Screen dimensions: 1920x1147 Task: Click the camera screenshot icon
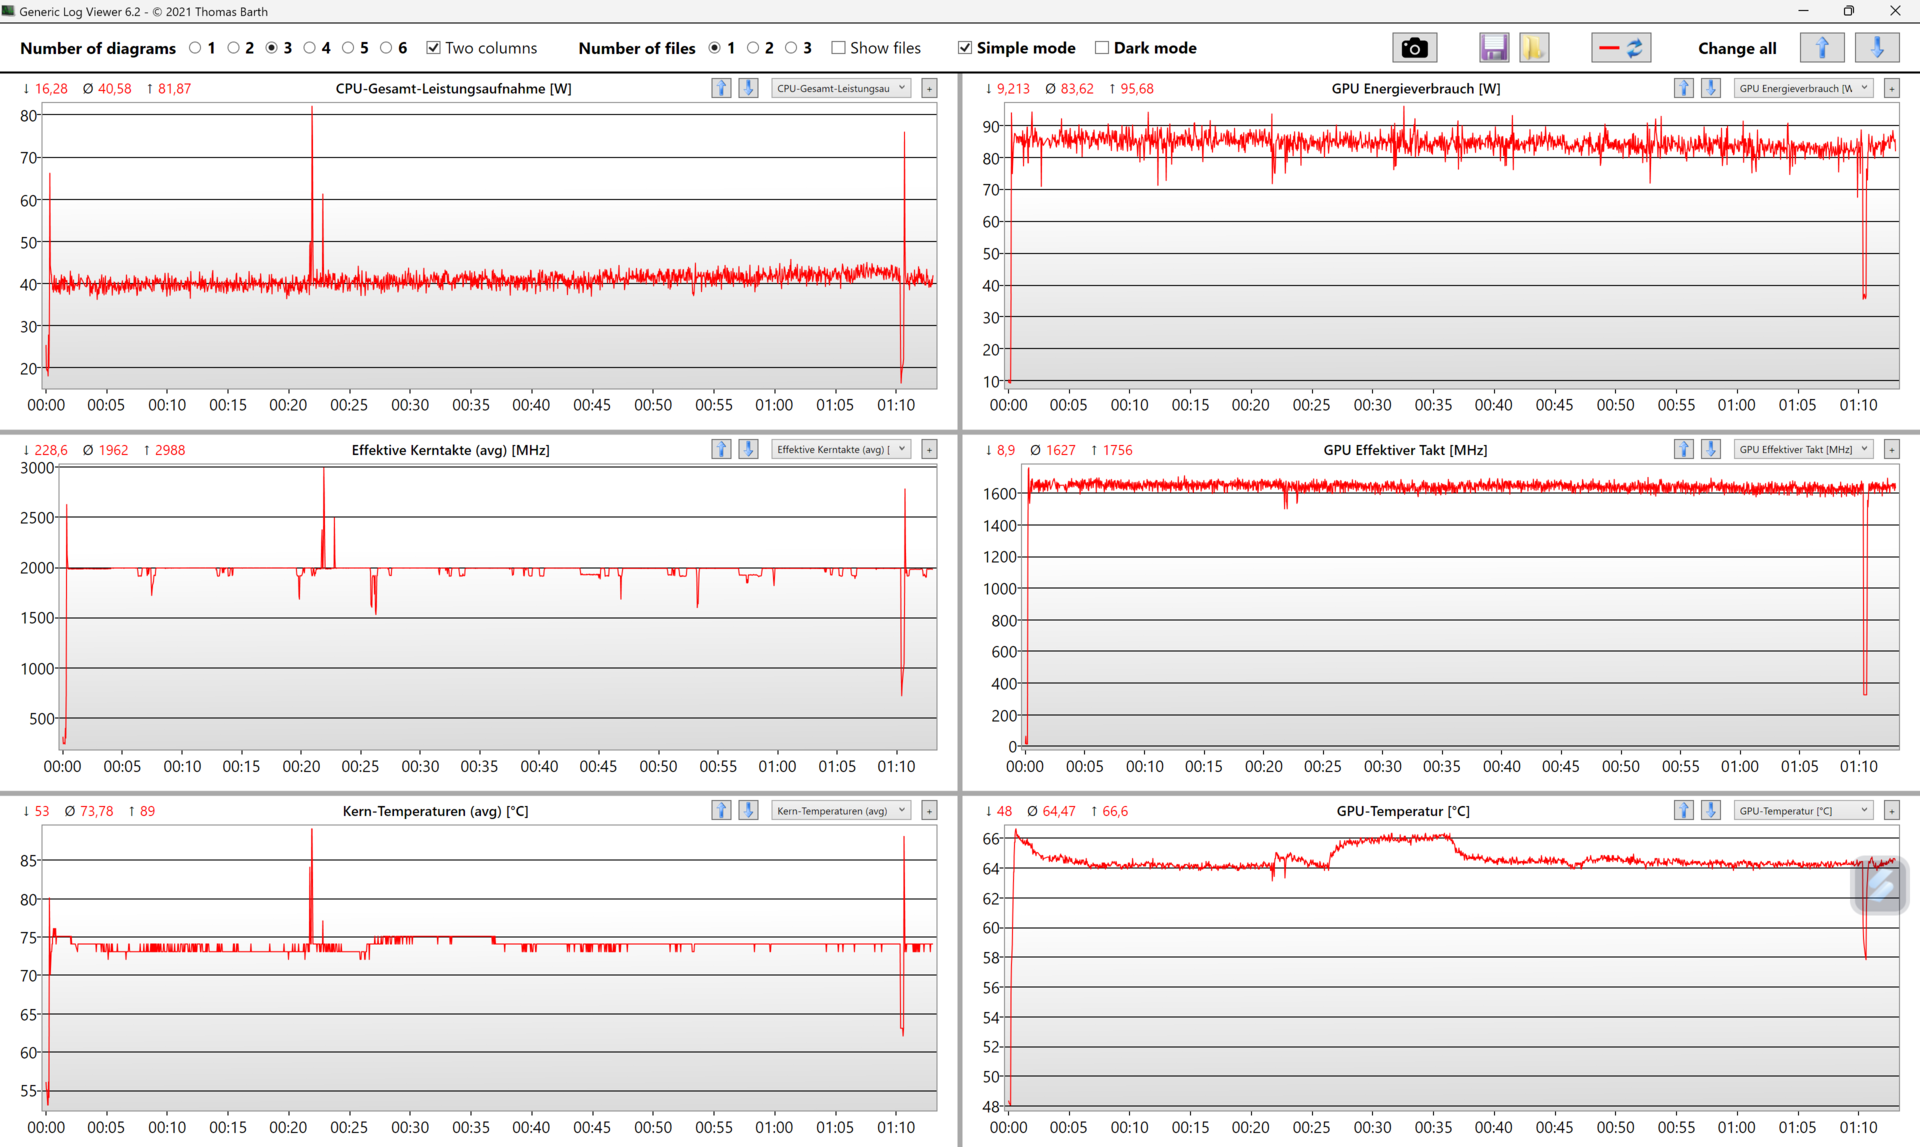(1413, 48)
